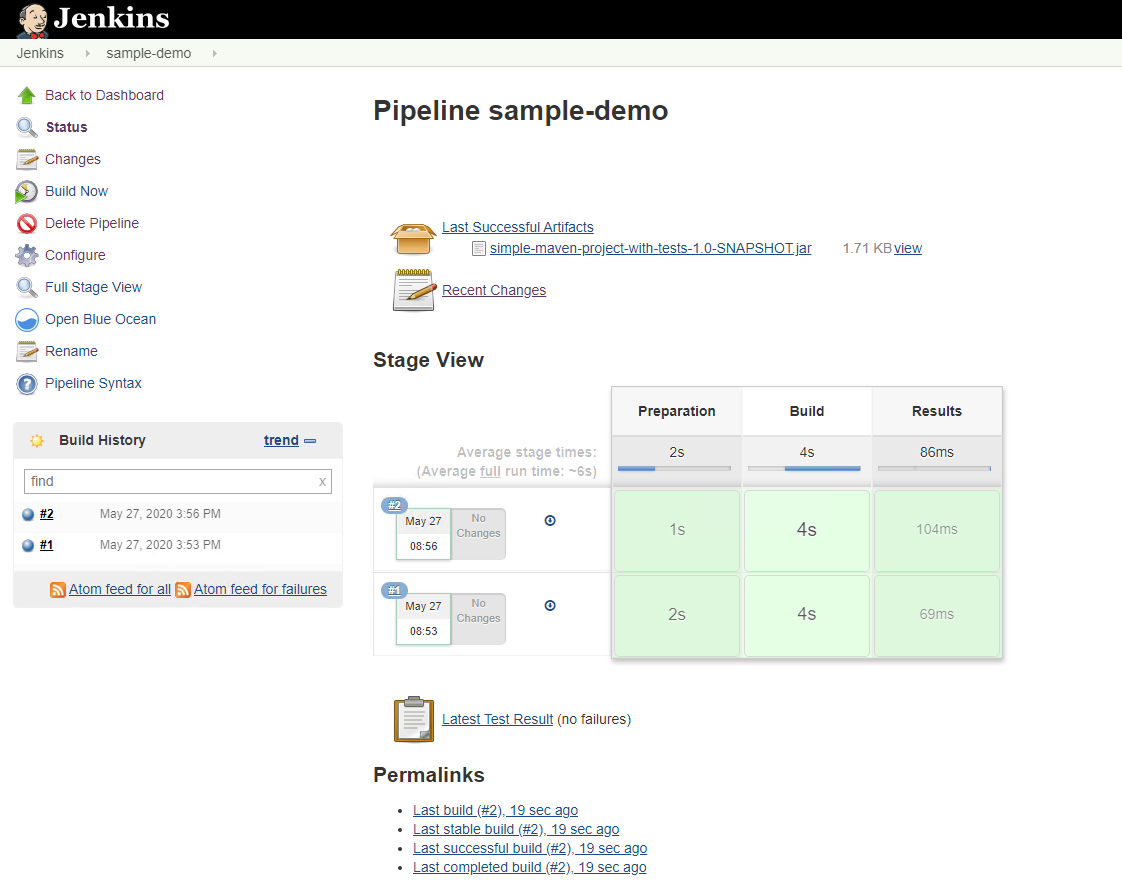Click the blue status ball for build #1
Screen dimensions: 1122x888
(x=28, y=545)
